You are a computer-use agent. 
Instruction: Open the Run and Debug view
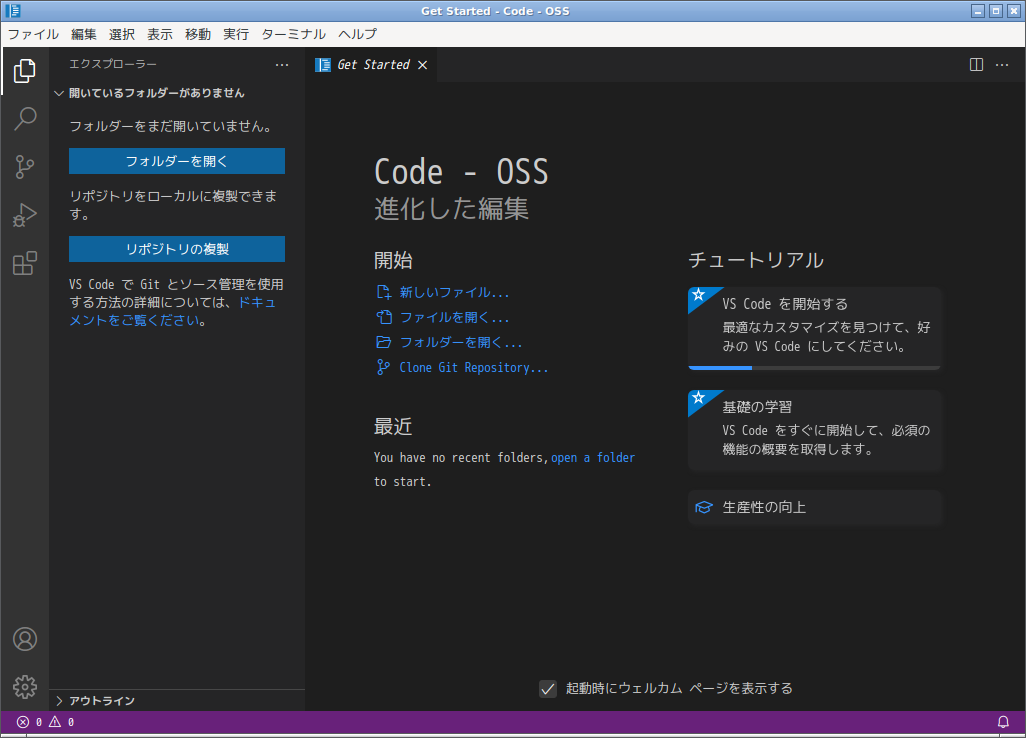tap(25, 215)
